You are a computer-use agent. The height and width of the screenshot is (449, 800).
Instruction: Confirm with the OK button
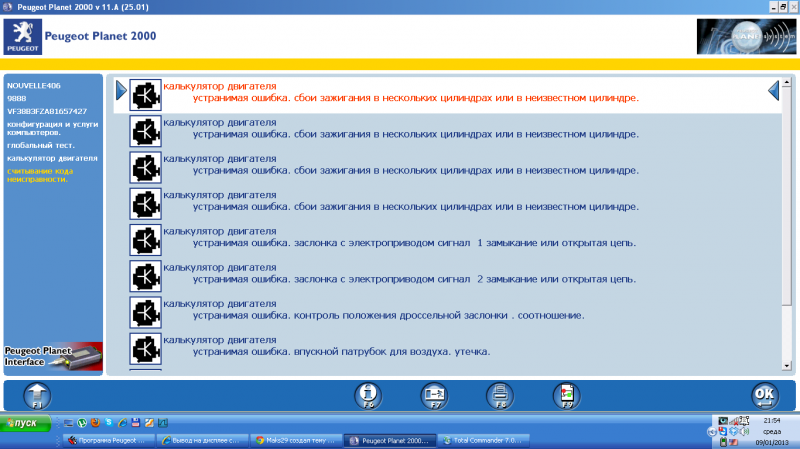pos(765,396)
